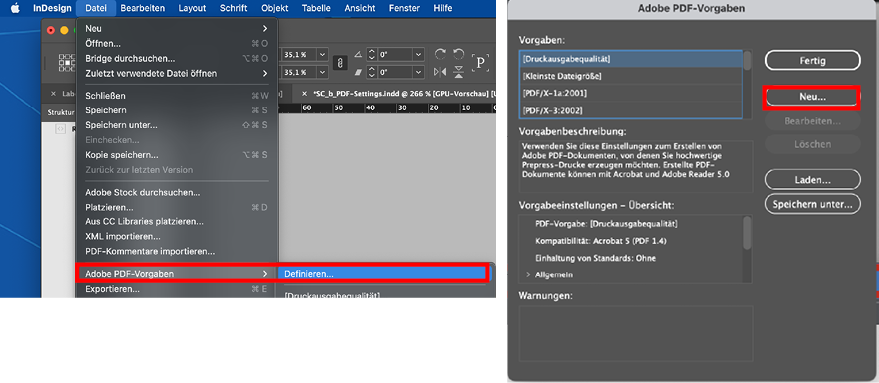
Task: Open the rotation angle dropdown arrow
Action: pyautogui.click(x=419, y=54)
